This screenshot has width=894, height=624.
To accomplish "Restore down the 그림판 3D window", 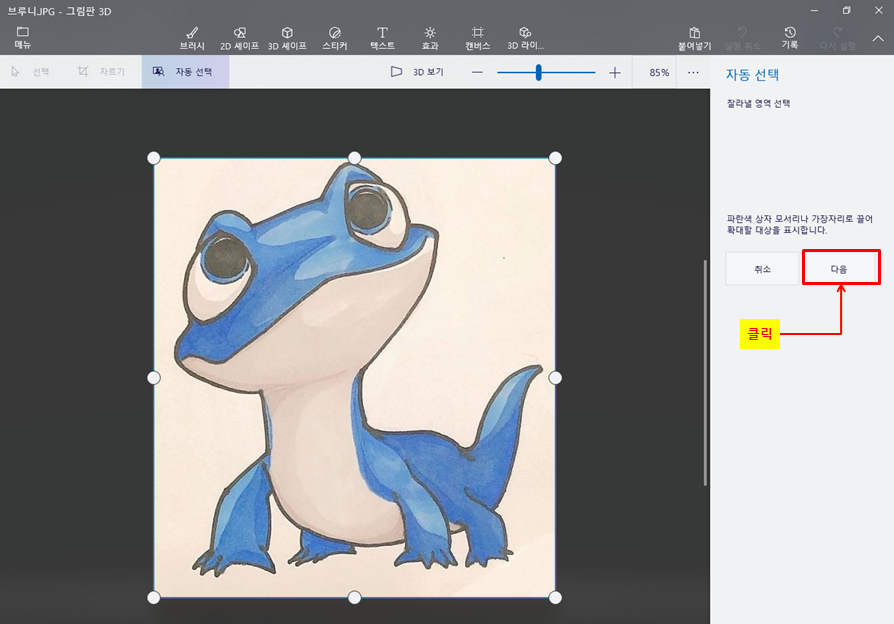I will [x=847, y=10].
